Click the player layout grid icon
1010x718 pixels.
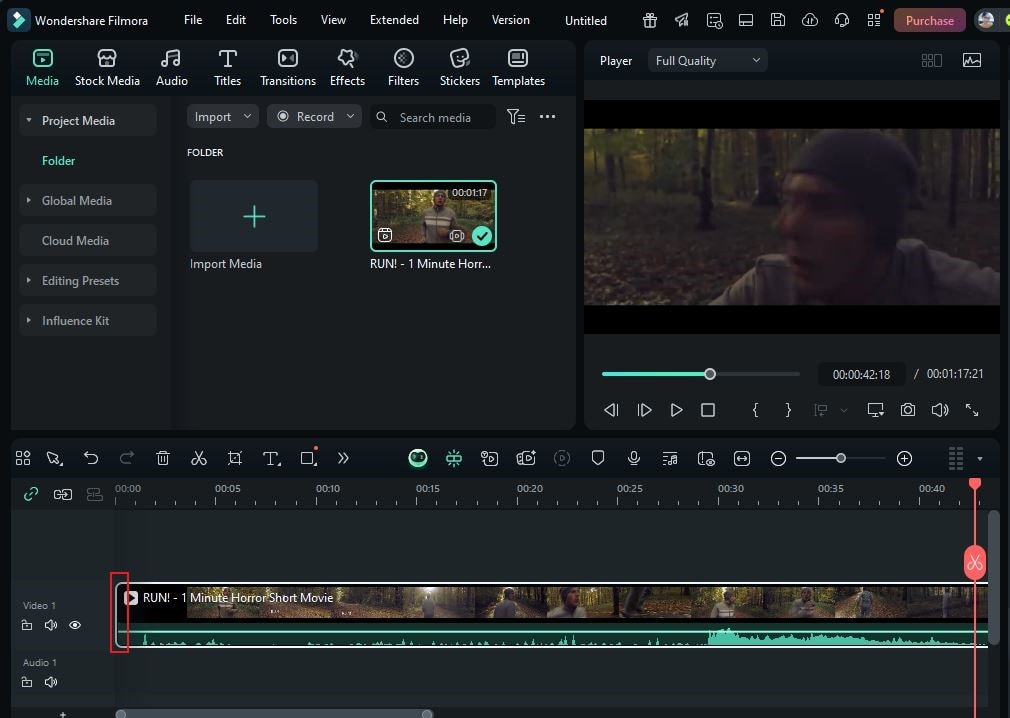(x=931, y=61)
